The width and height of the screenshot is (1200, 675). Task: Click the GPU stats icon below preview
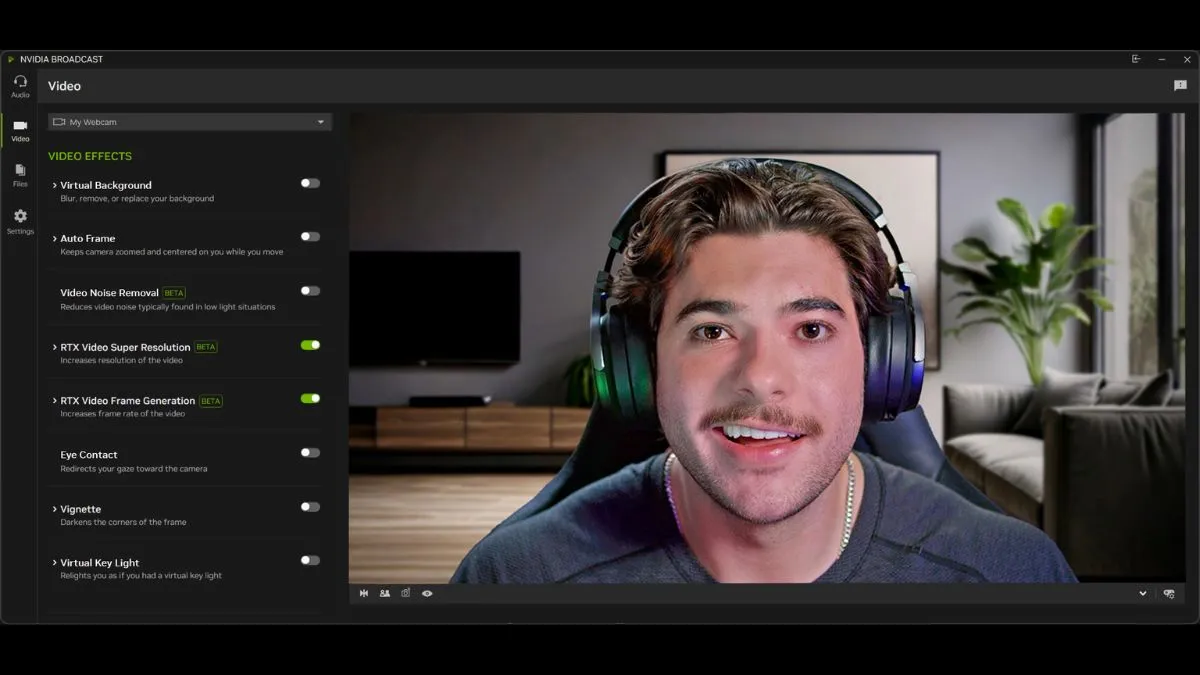(1169, 593)
